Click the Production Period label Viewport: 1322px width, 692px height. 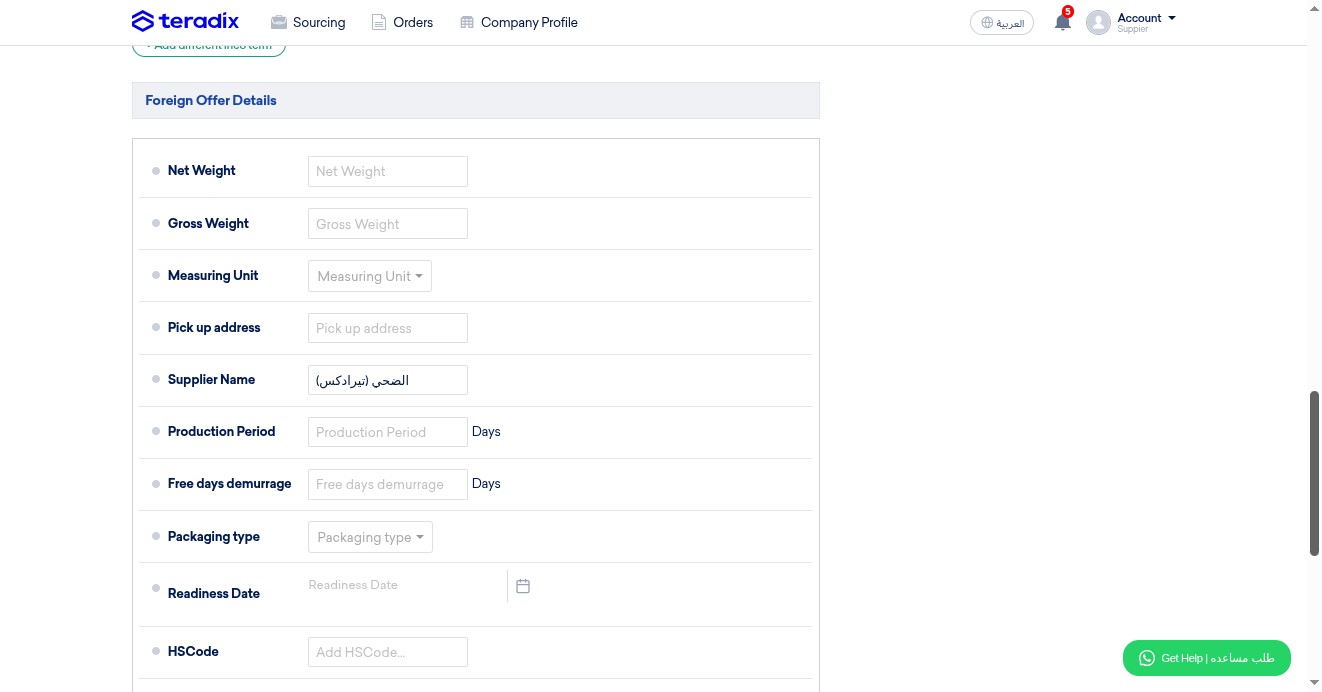tap(221, 432)
